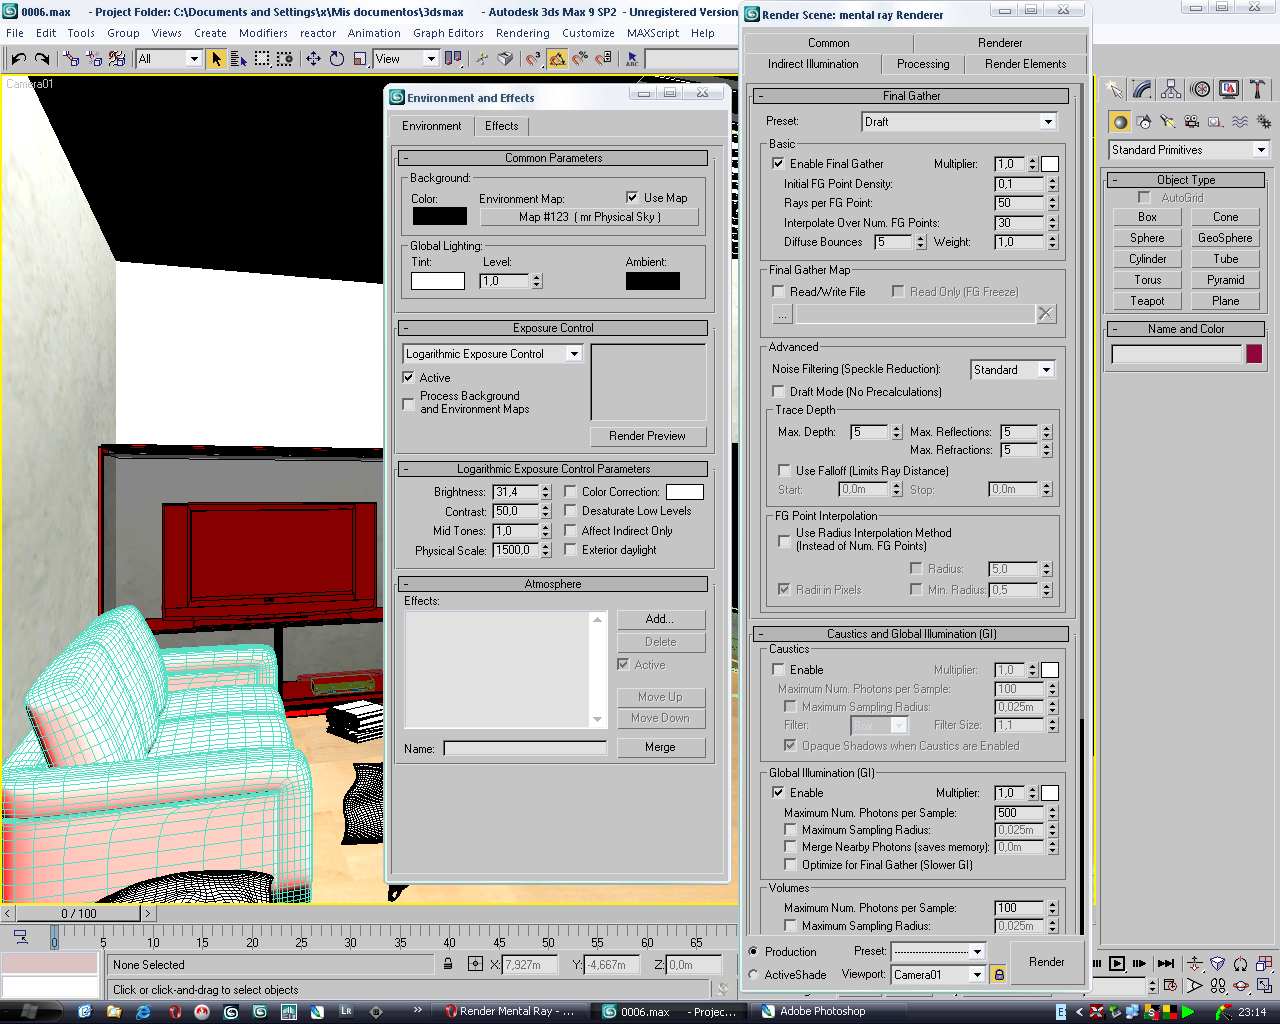Open the Final Gather Preset dropdown

pyautogui.click(x=1048, y=122)
